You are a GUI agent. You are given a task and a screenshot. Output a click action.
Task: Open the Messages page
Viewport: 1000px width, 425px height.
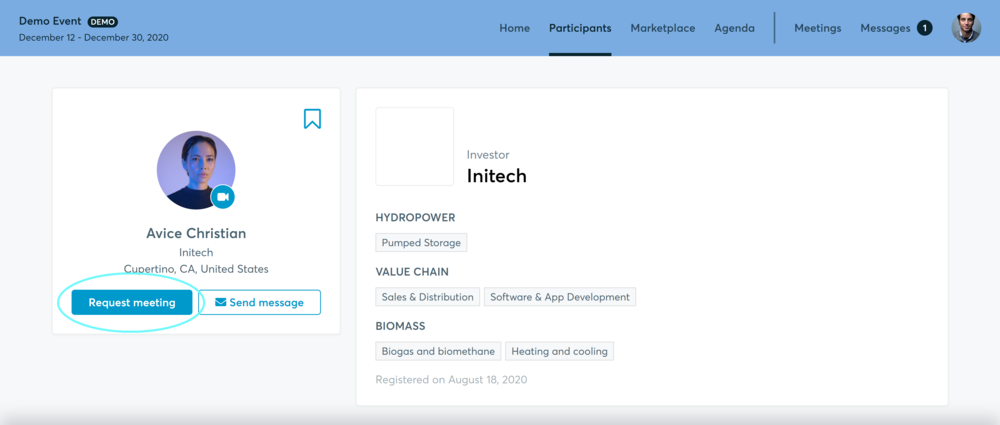click(885, 28)
